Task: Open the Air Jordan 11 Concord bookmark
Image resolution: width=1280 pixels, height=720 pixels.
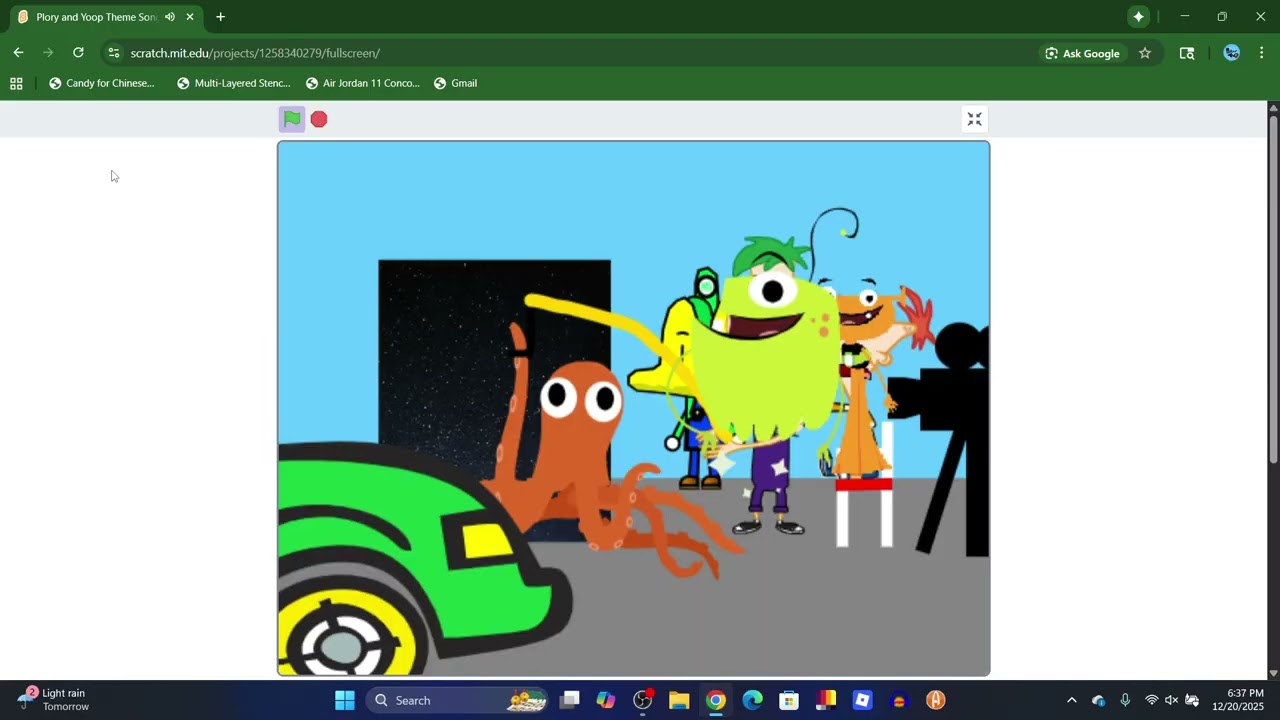Action: click(363, 83)
